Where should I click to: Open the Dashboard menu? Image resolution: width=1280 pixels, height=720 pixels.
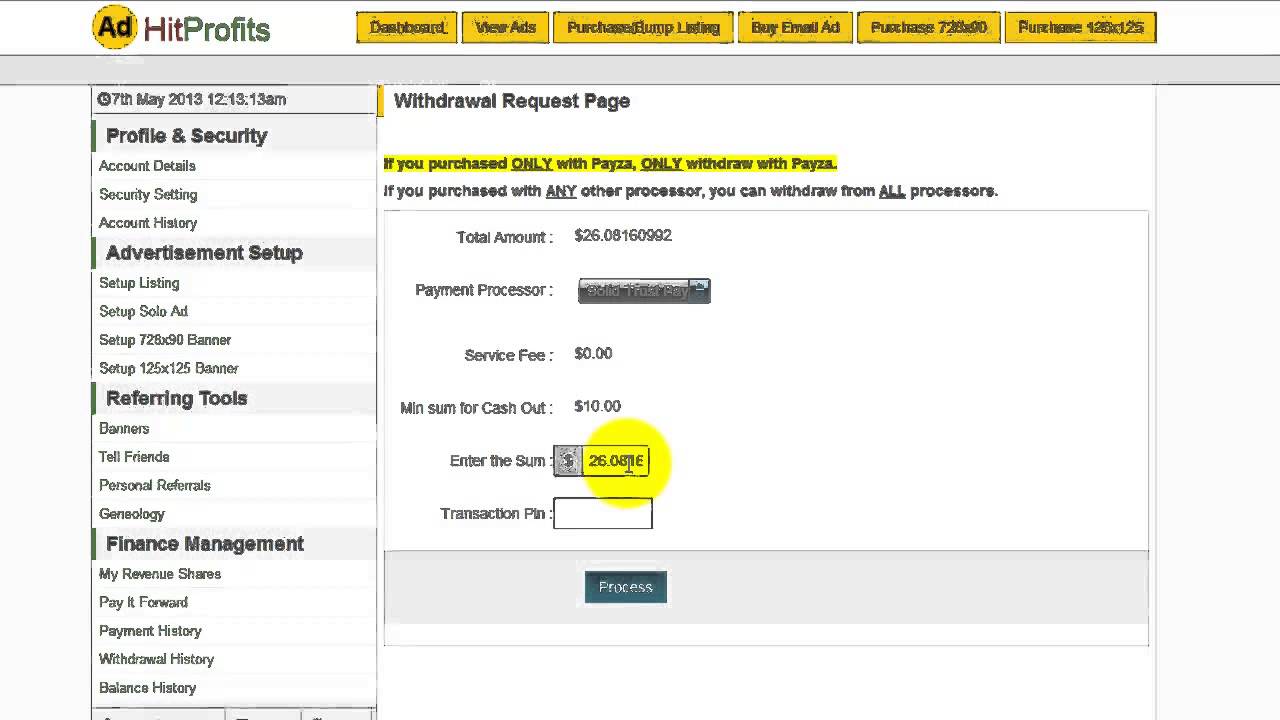coord(407,28)
